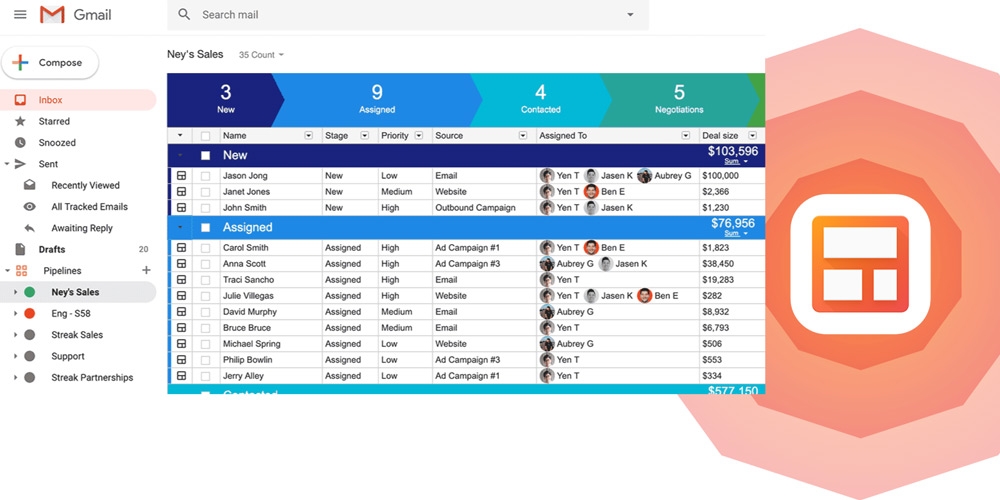Click the green dot beside Ney's Sales
The width and height of the screenshot is (1000, 500).
(30, 293)
